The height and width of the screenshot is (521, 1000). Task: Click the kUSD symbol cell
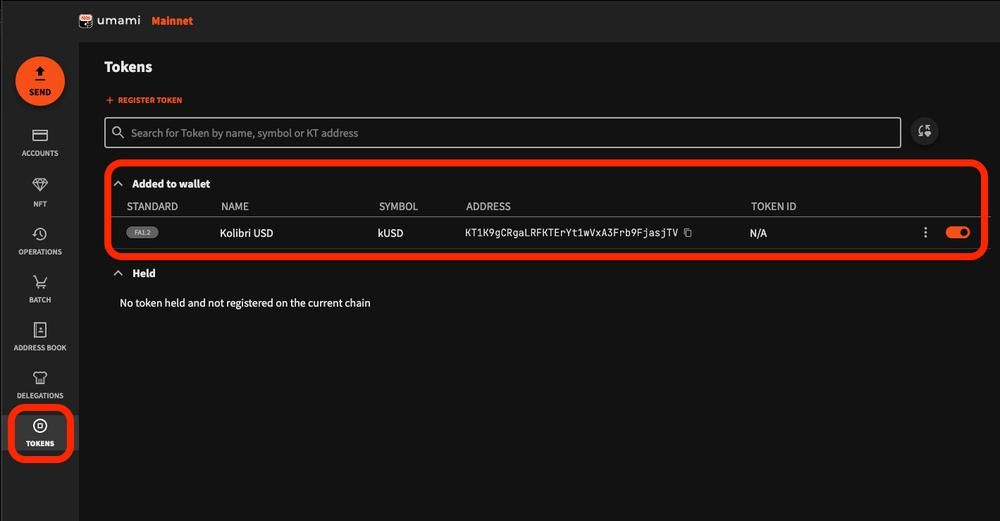tap(390, 233)
